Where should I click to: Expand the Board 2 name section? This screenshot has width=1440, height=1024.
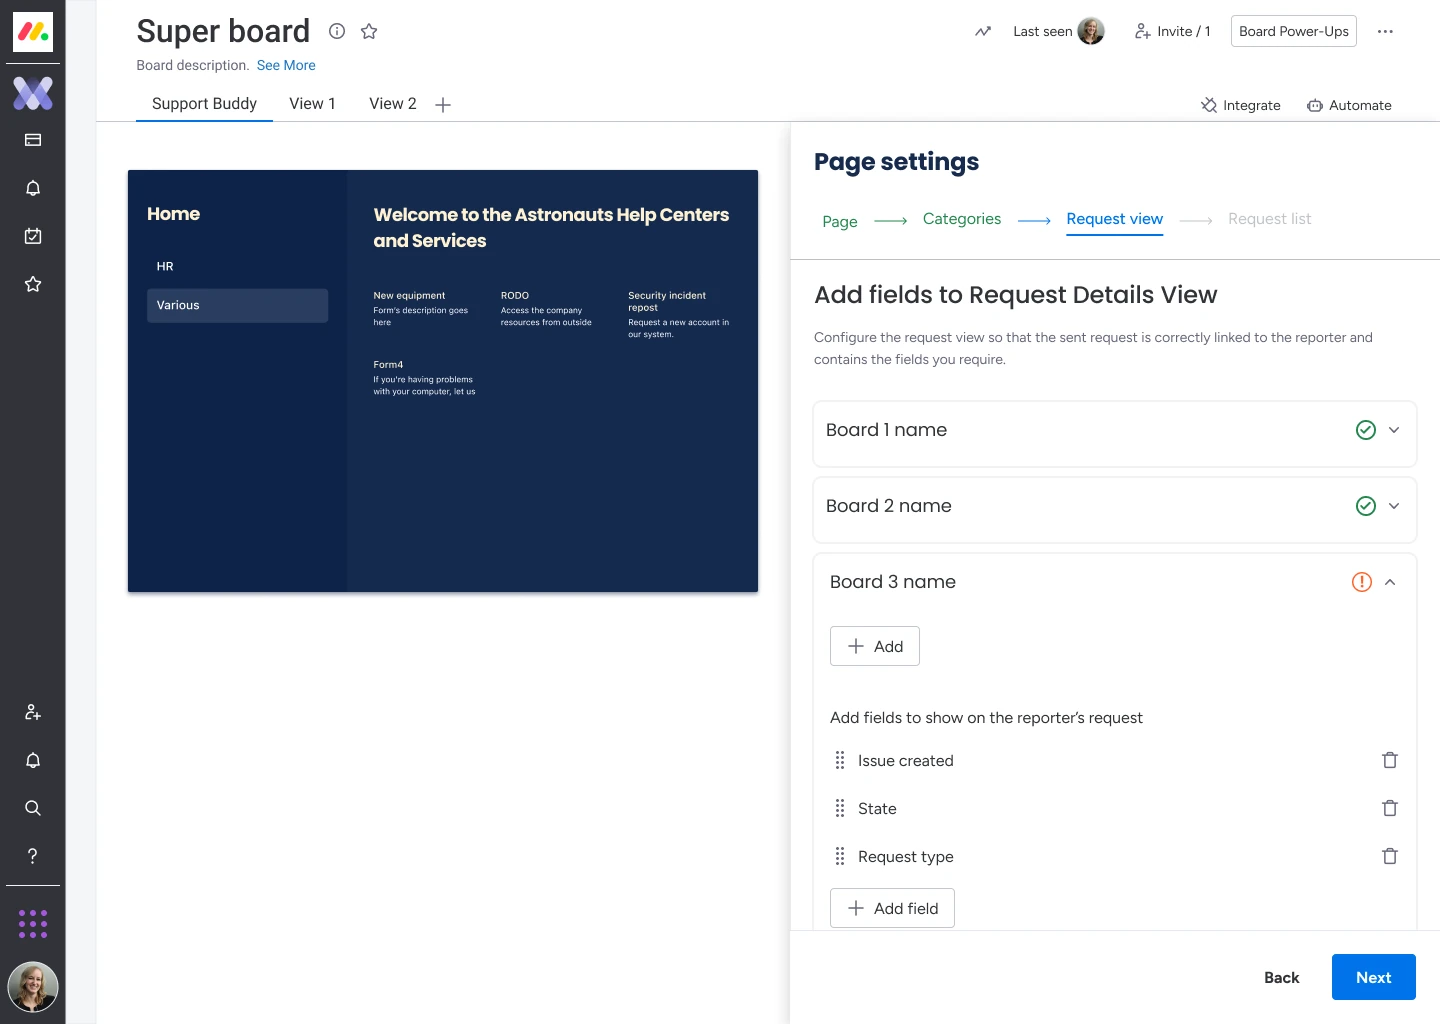coord(1394,506)
